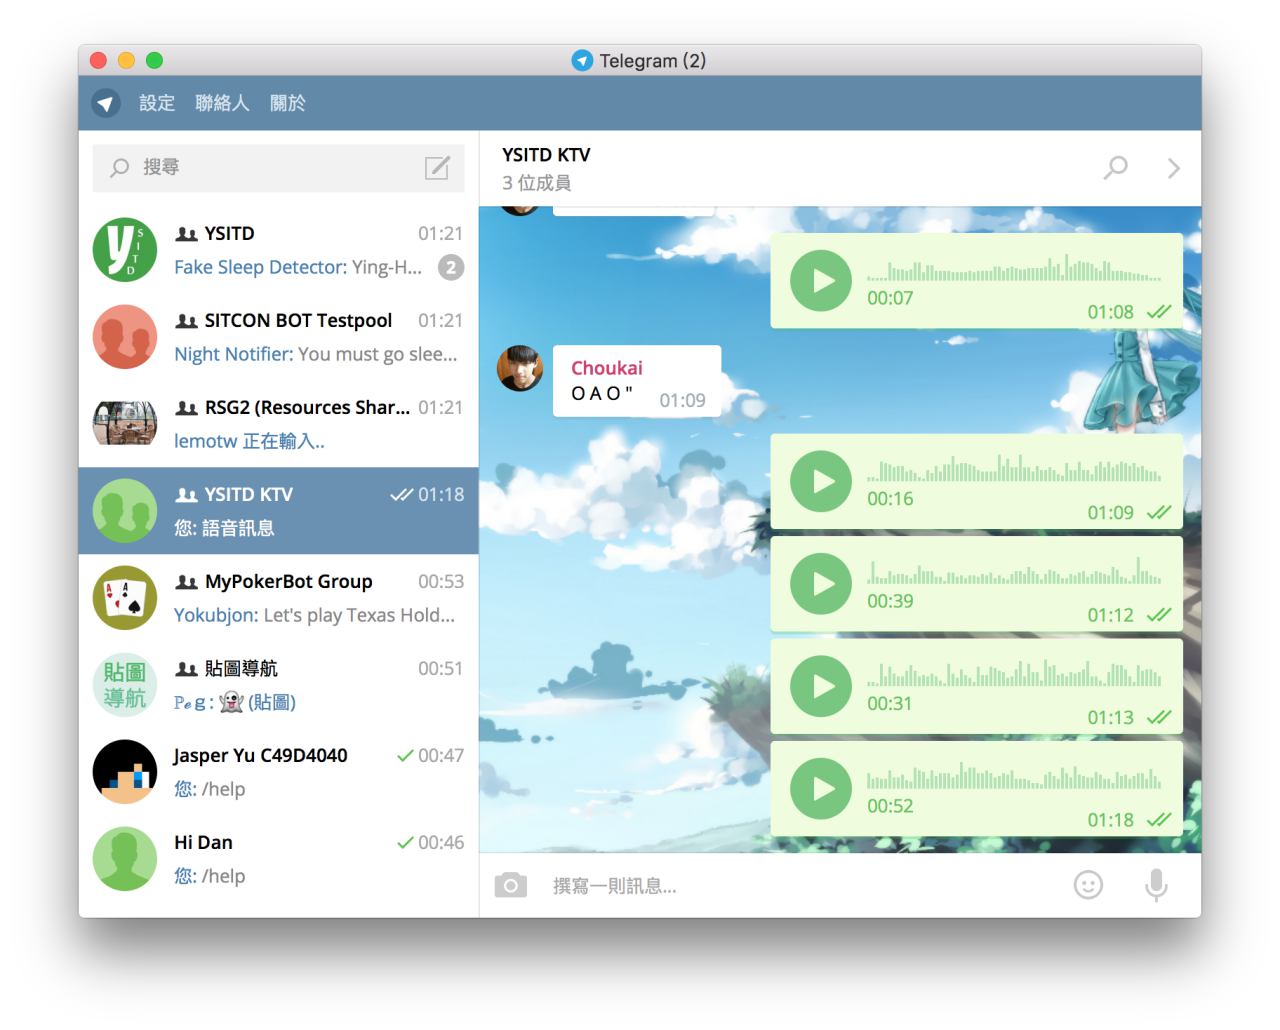Click the ghost sticker emoji in 貼圖導航 preview
The height and width of the screenshot is (1030, 1280).
pos(232,702)
